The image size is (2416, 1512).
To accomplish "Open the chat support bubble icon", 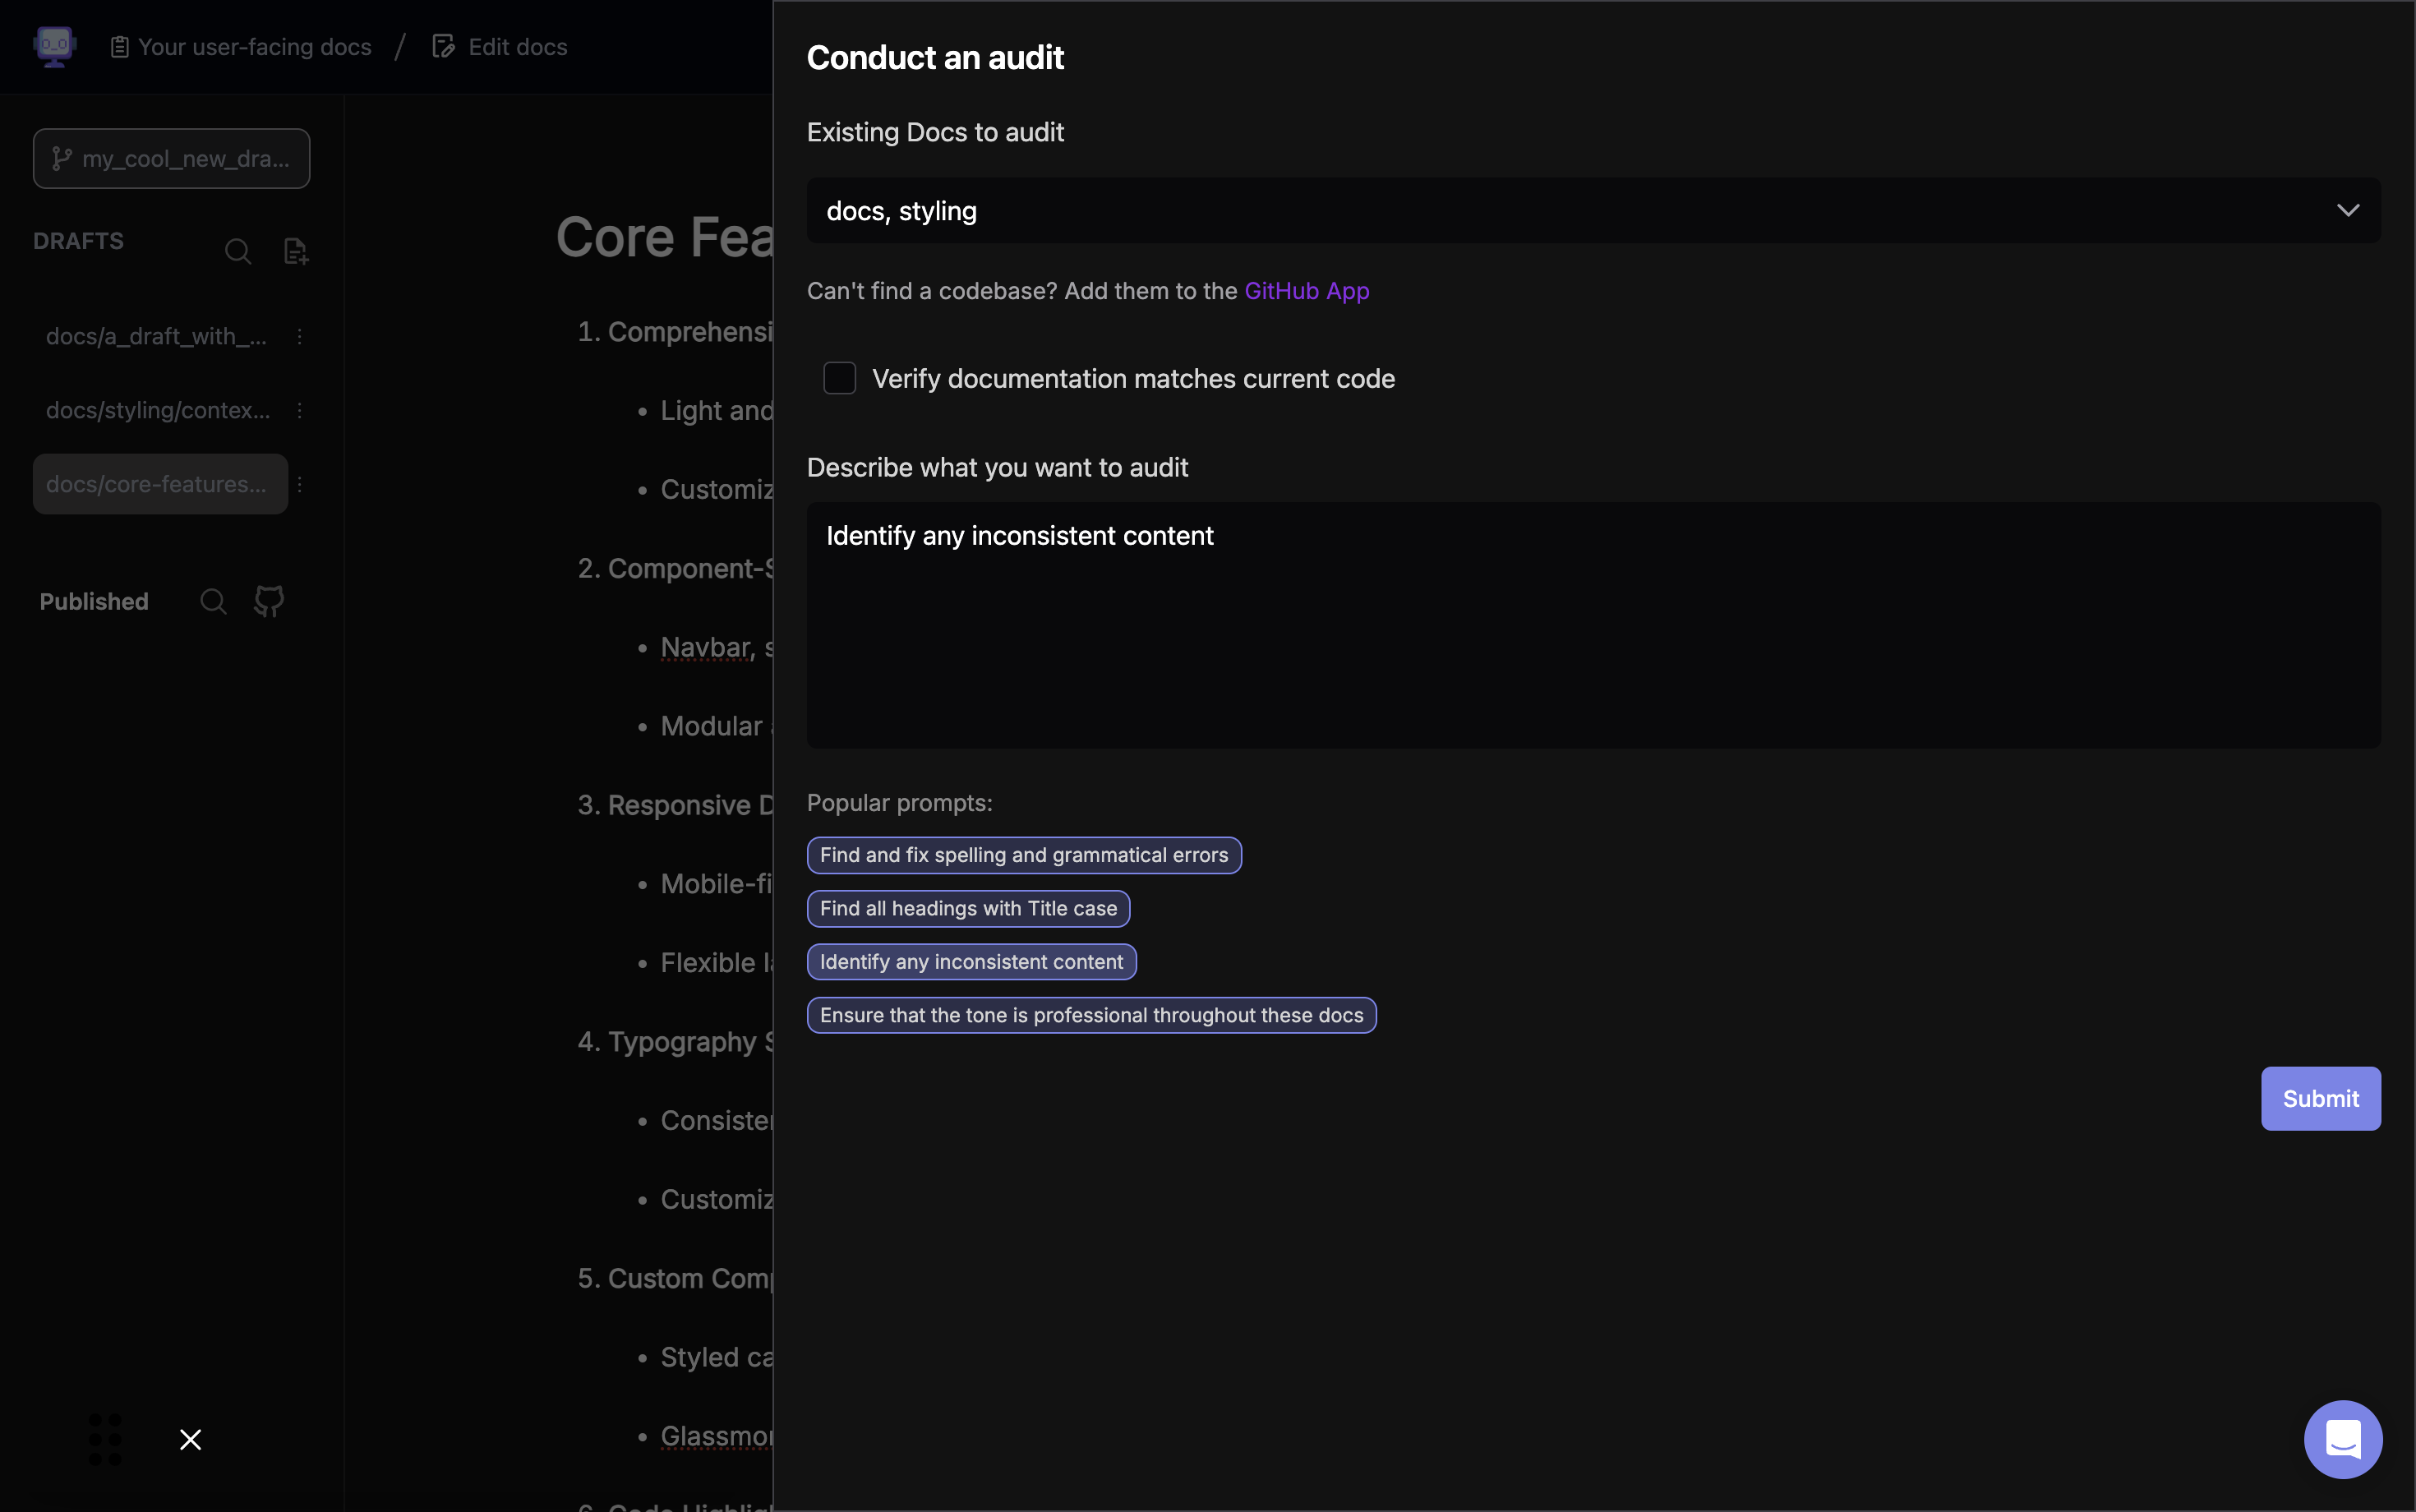I will pyautogui.click(x=2342, y=1439).
